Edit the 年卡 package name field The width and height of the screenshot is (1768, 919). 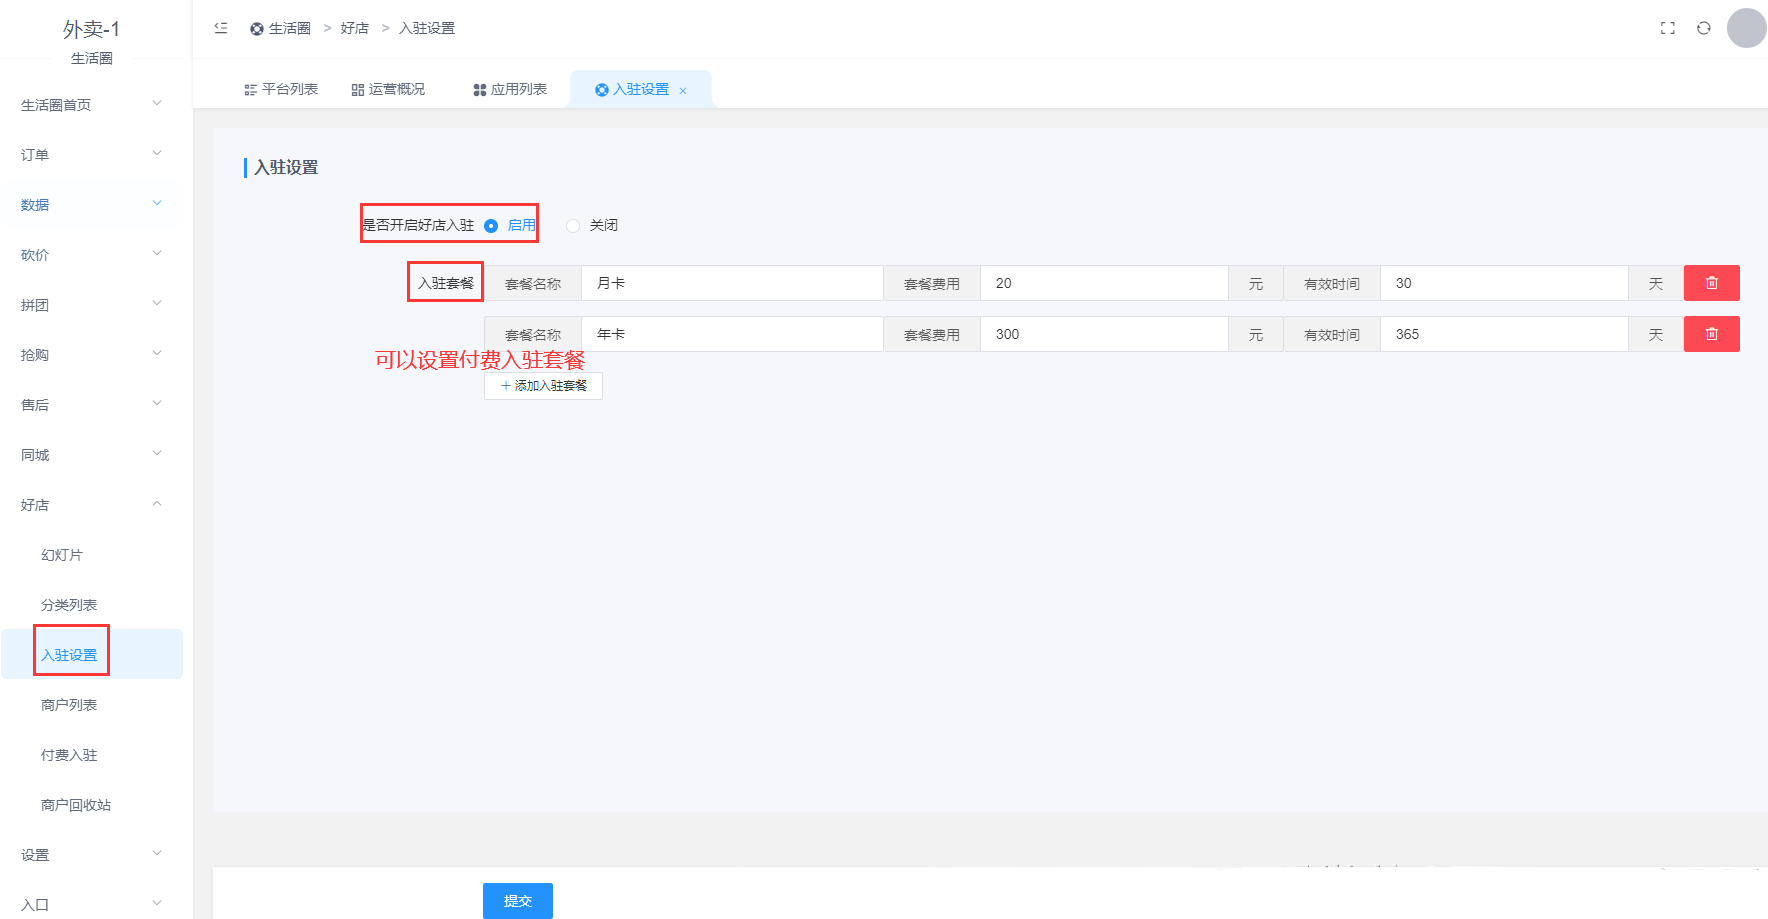pyautogui.click(x=732, y=334)
